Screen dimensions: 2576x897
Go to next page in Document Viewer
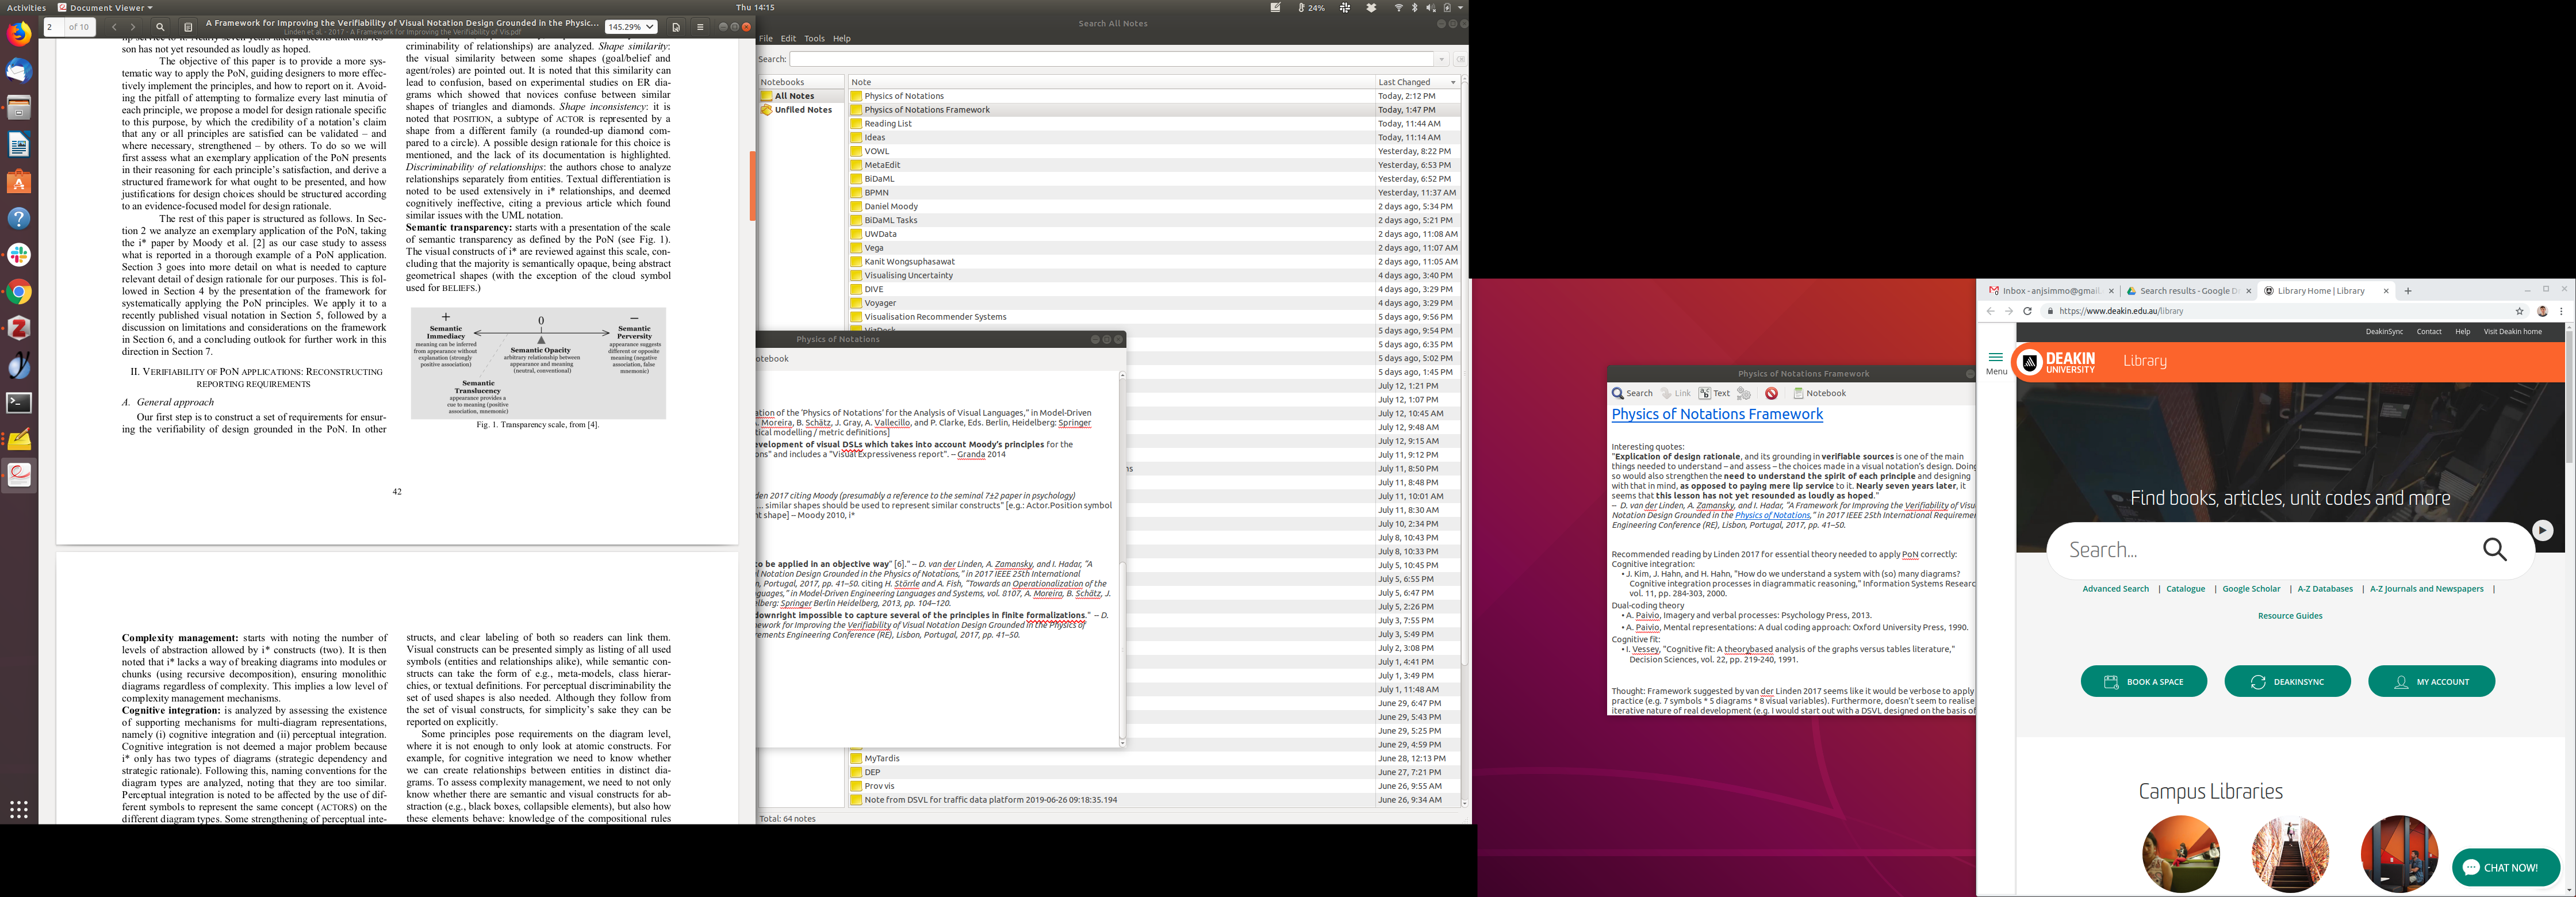[x=133, y=27]
